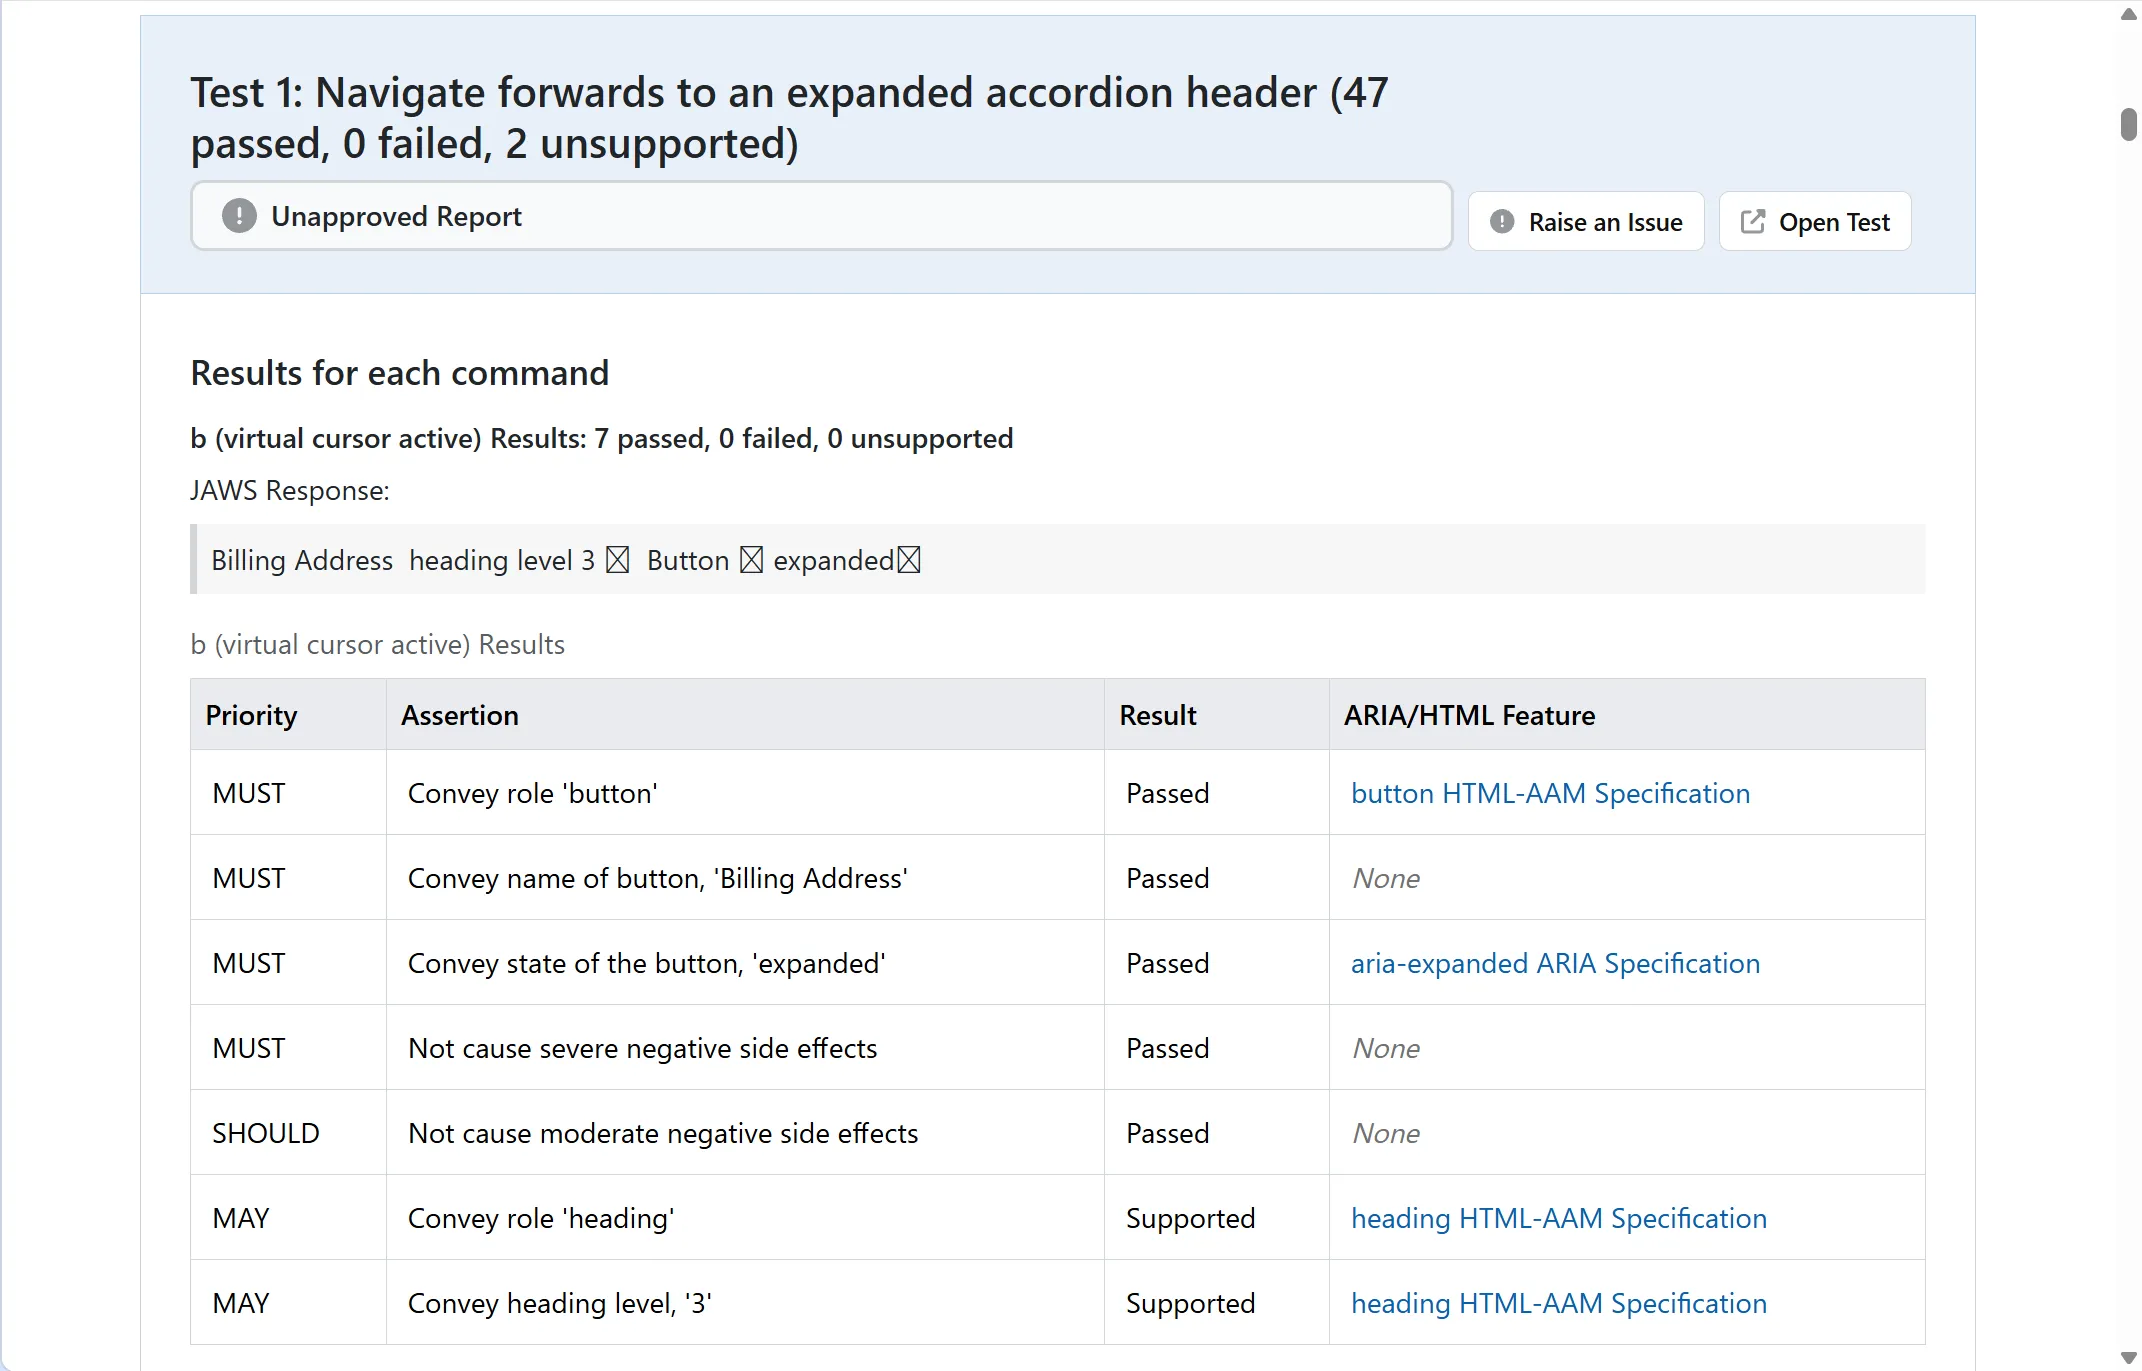Viewport: 2142px width, 1371px height.
Task: Click the Supported result for heading level '3'
Action: coord(1216,1303)
